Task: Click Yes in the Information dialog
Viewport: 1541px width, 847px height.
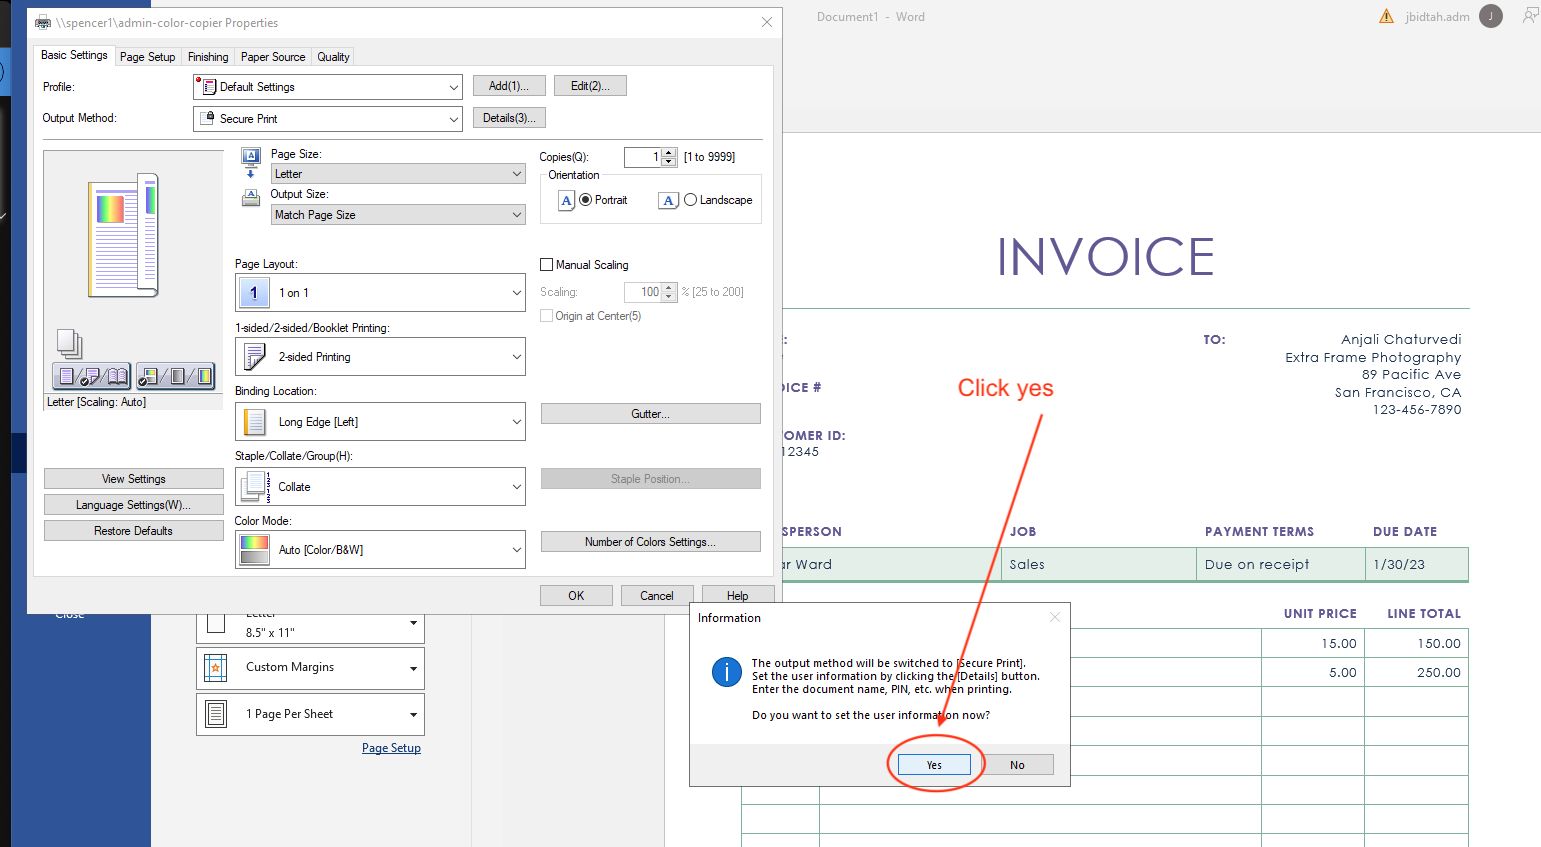Action: (934, 764)
